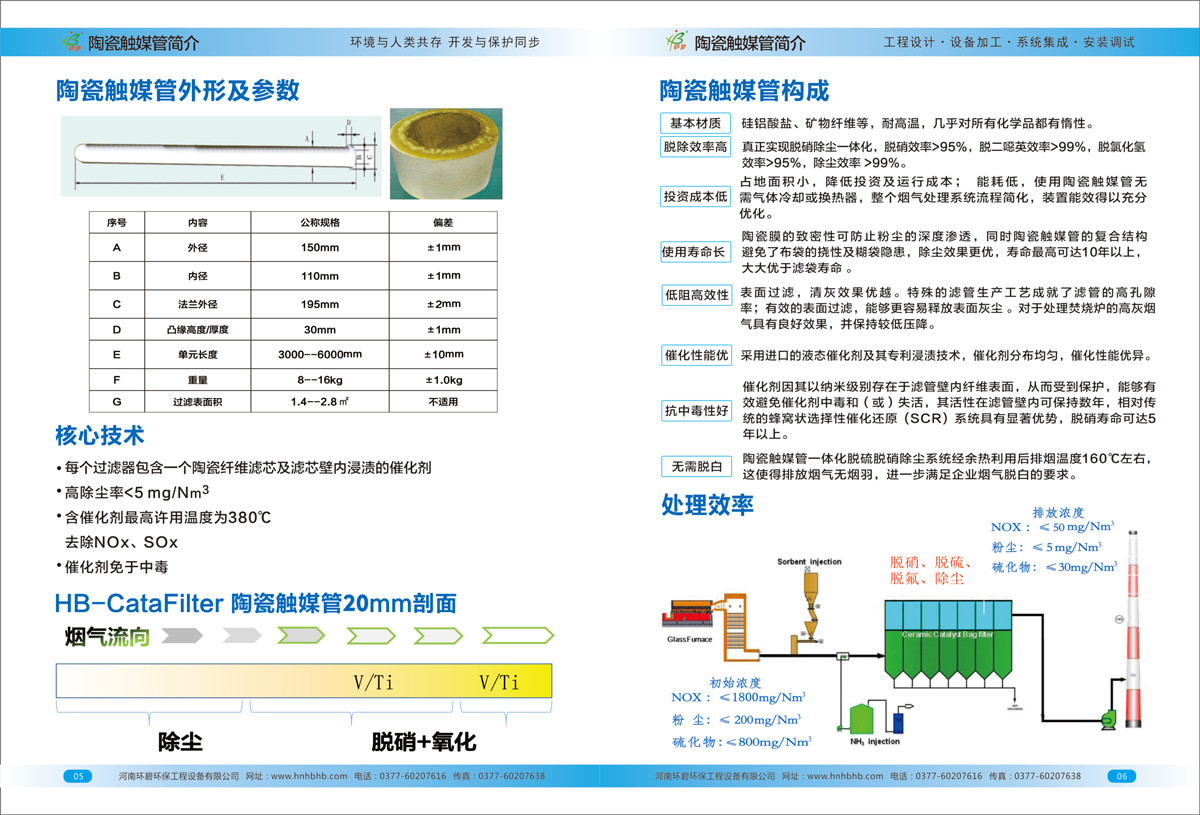1200x815 pixels.
Task: Click the green logo in the left page header
Action: coord(73,41)
